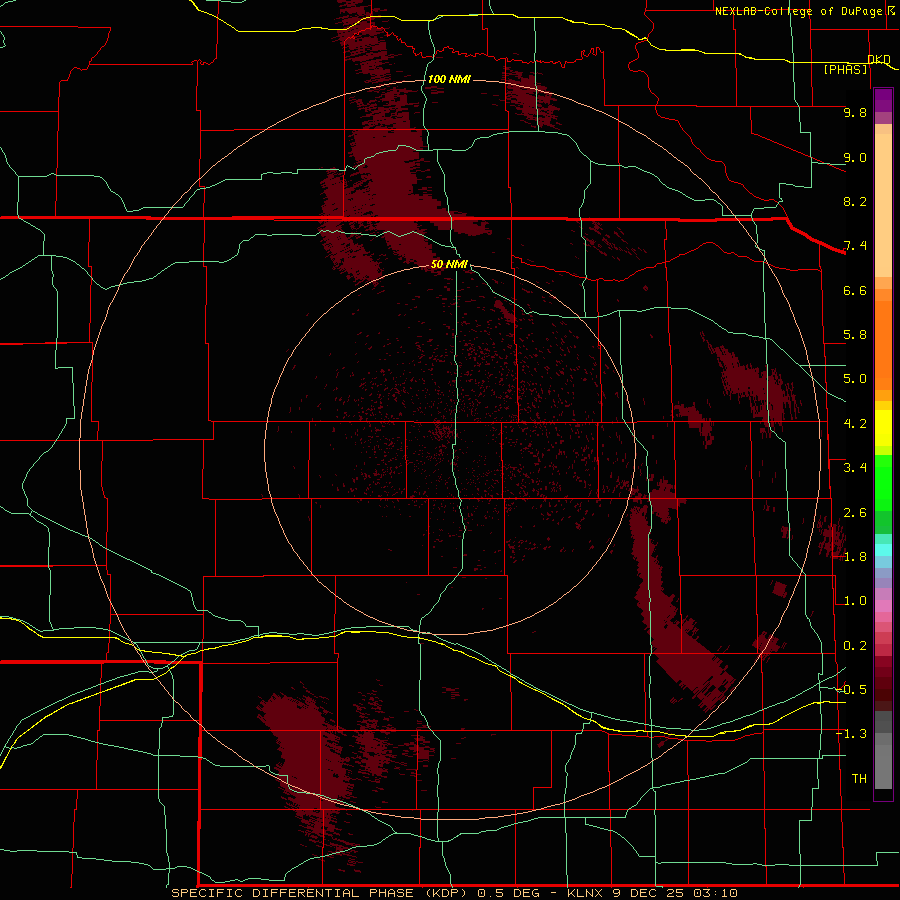
Task: Click the 4.2 scale value
Action: 855,424
